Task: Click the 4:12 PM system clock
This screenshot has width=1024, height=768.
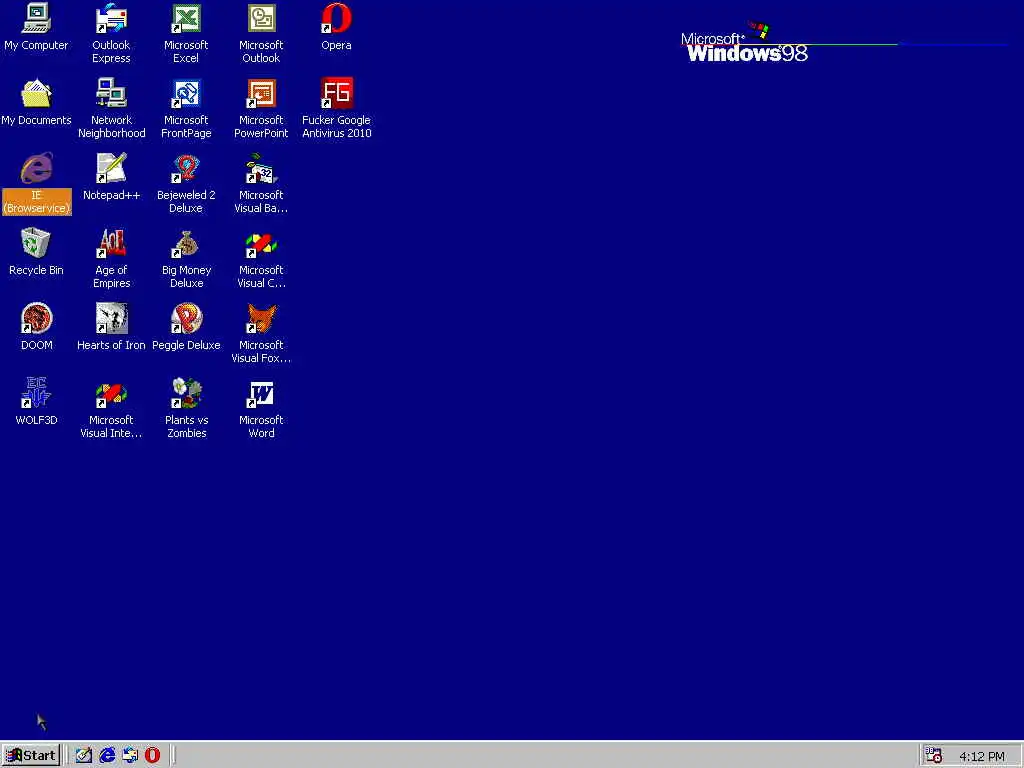Action: pyautogui.click(x=982, y=757)
